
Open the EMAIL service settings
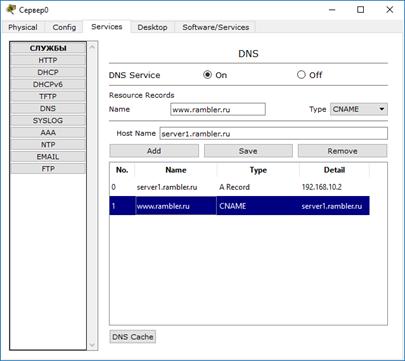(x=48, y=157)
